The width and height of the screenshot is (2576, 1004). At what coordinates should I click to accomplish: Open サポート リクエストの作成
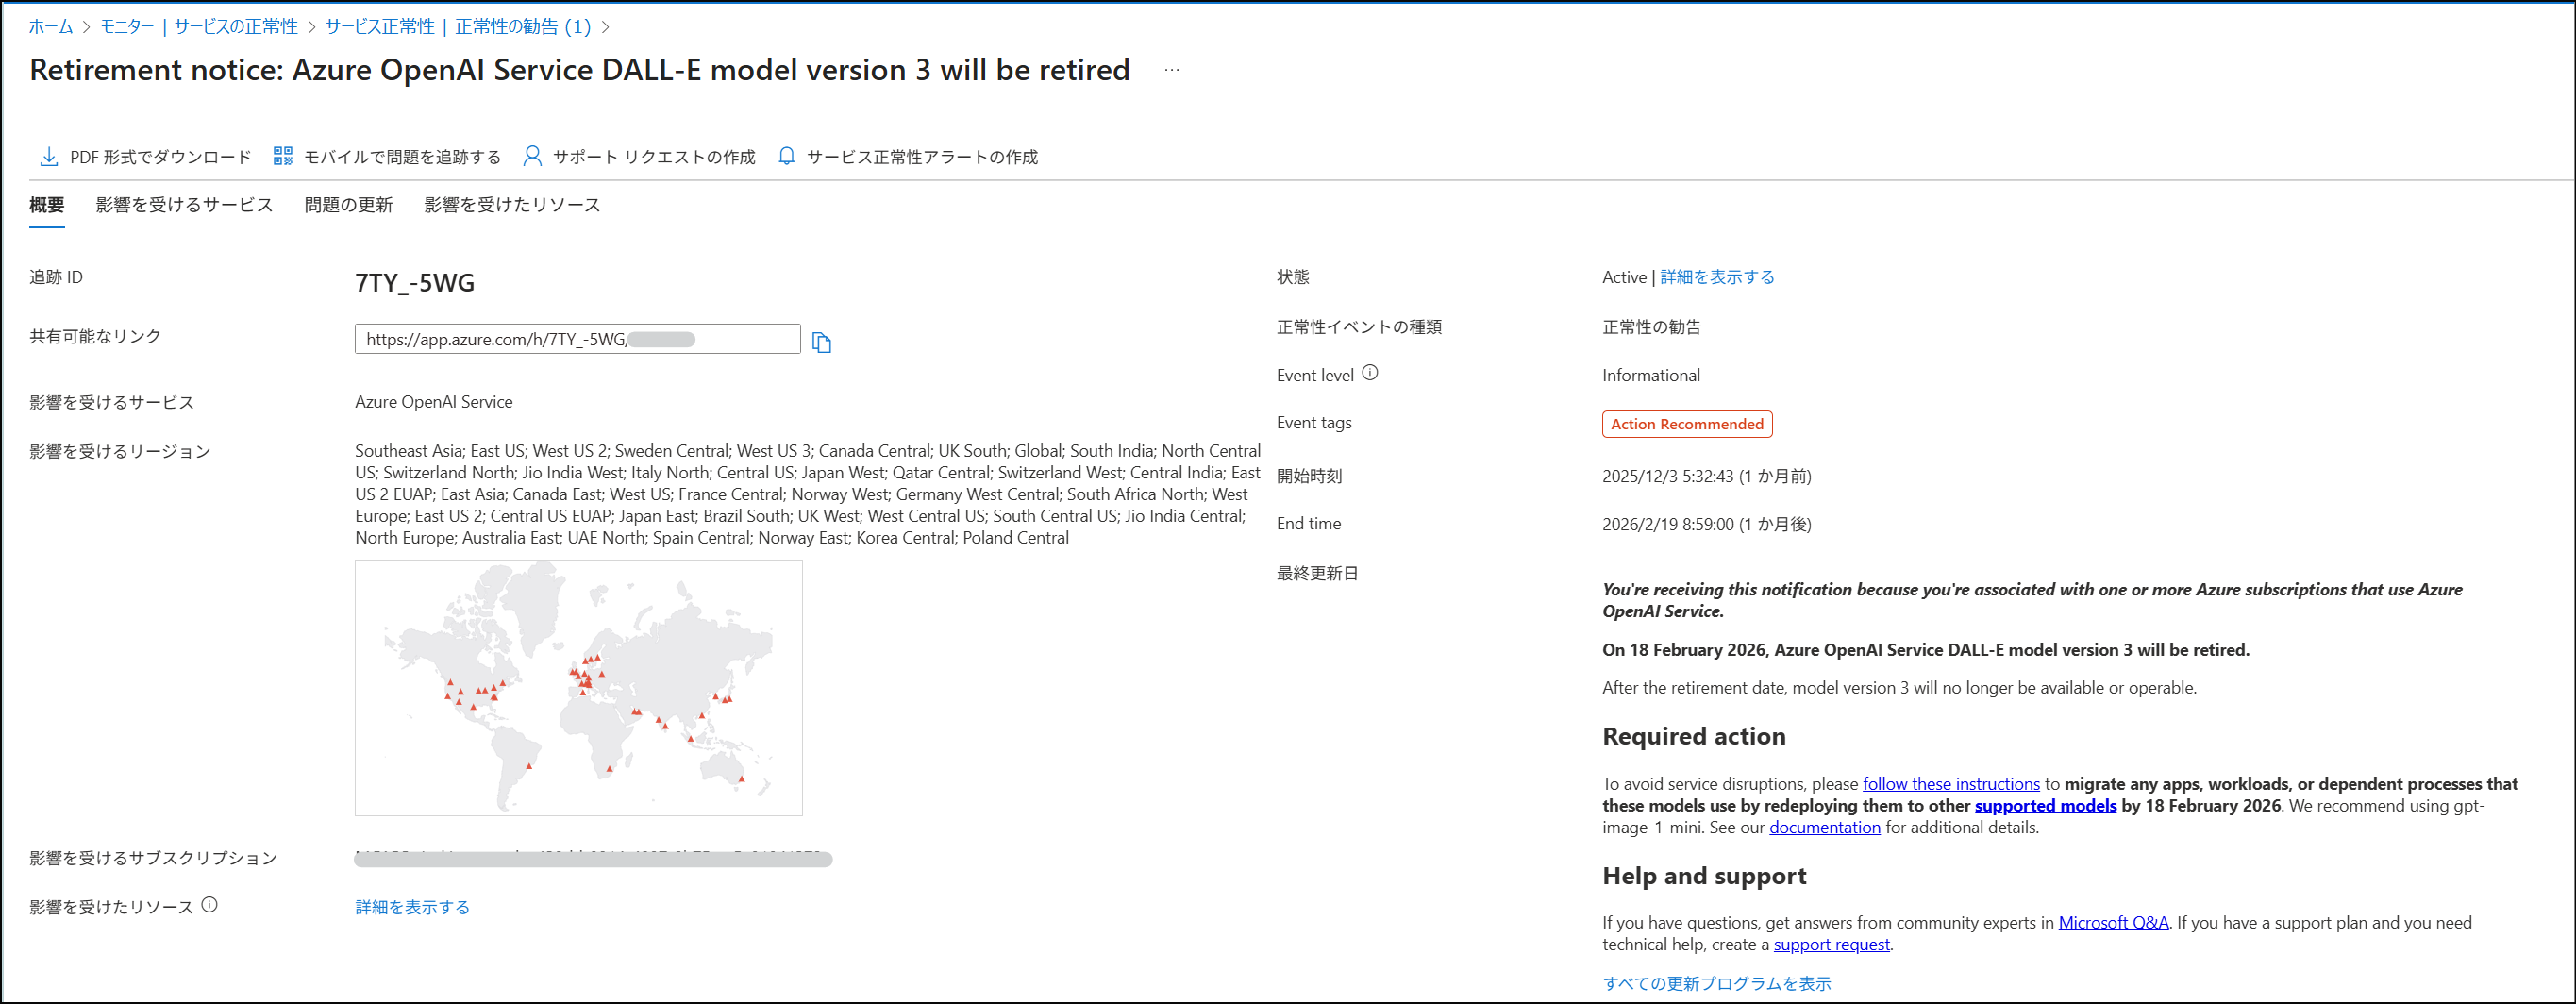(639, 157)
